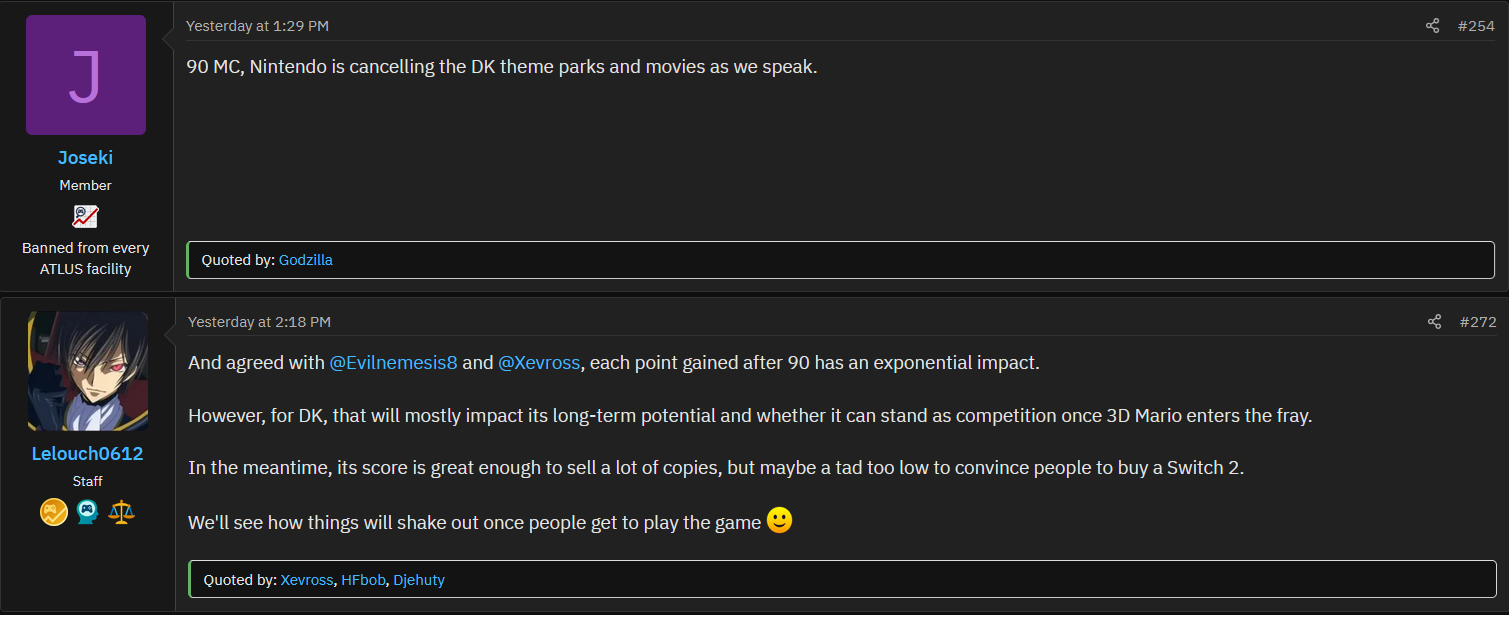
Task: Click the Lelouch0612 username link
Action: [88, 454]
